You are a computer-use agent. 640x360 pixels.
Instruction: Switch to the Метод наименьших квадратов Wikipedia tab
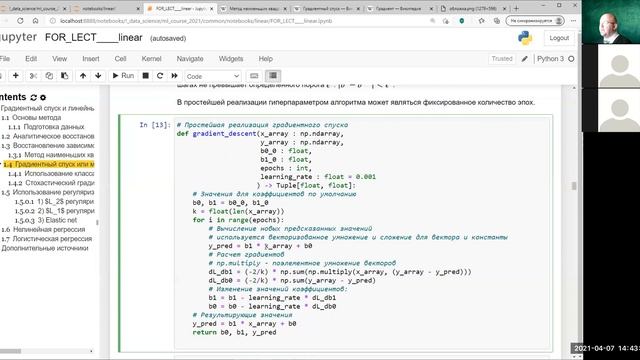[x=253, y=8]
